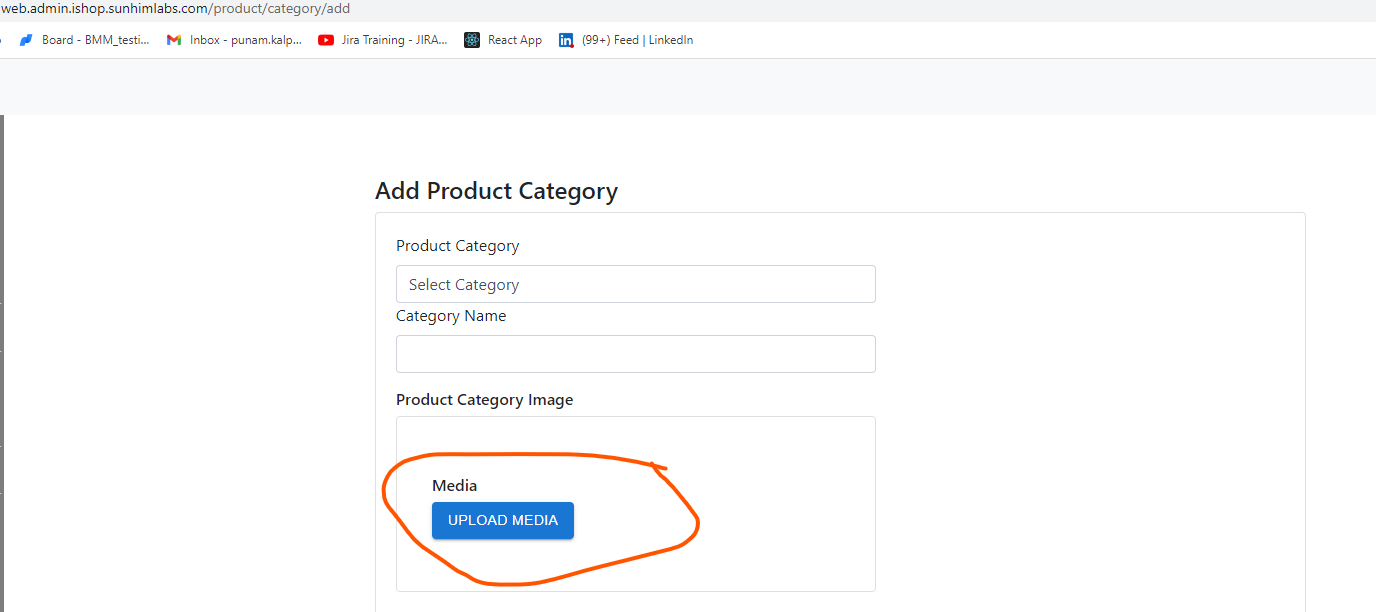Screen dimensions: 1376x612
Task: Click the Jira icon of the Board bookmark
Action: [x=27, y=40]
